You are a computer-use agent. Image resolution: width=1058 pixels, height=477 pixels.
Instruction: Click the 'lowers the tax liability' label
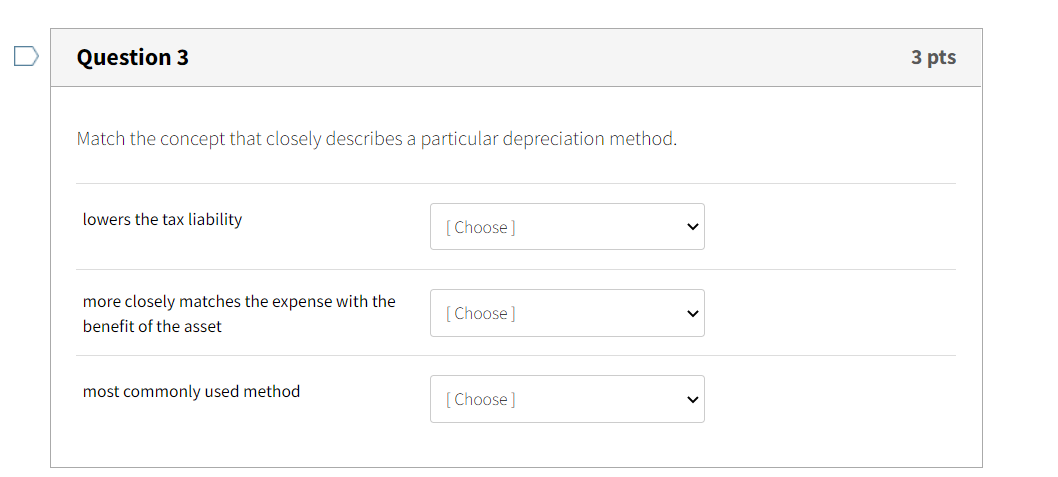point(162,219)
